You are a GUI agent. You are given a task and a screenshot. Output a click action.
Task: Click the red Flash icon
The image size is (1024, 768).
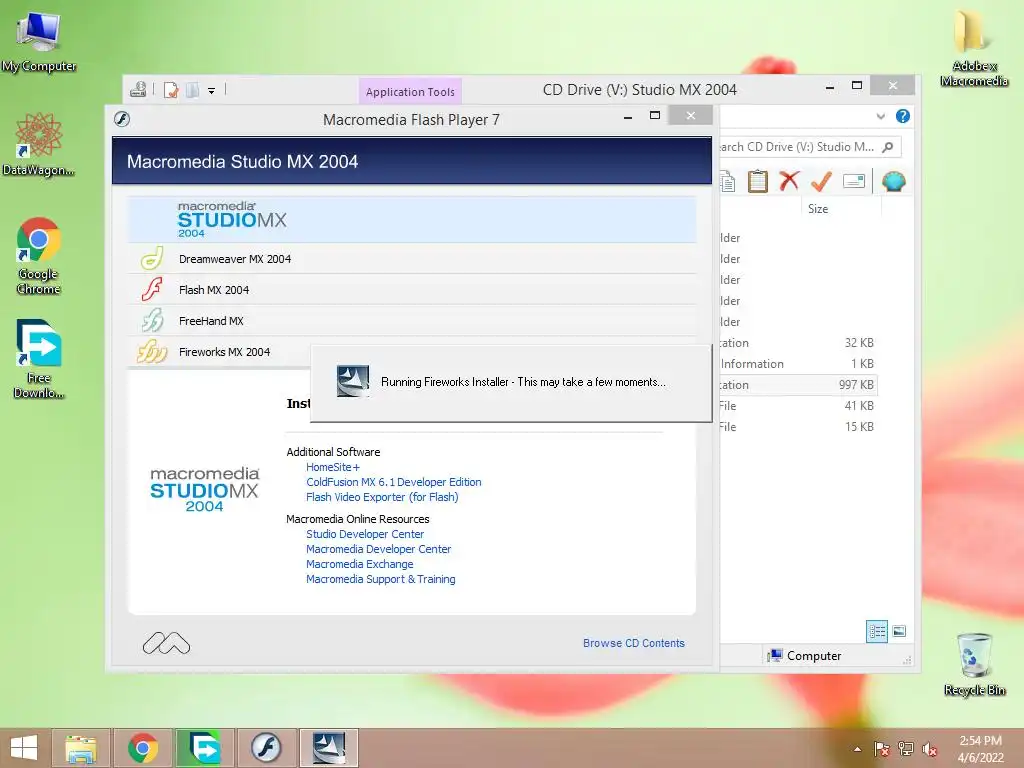(x=152, y=289)
